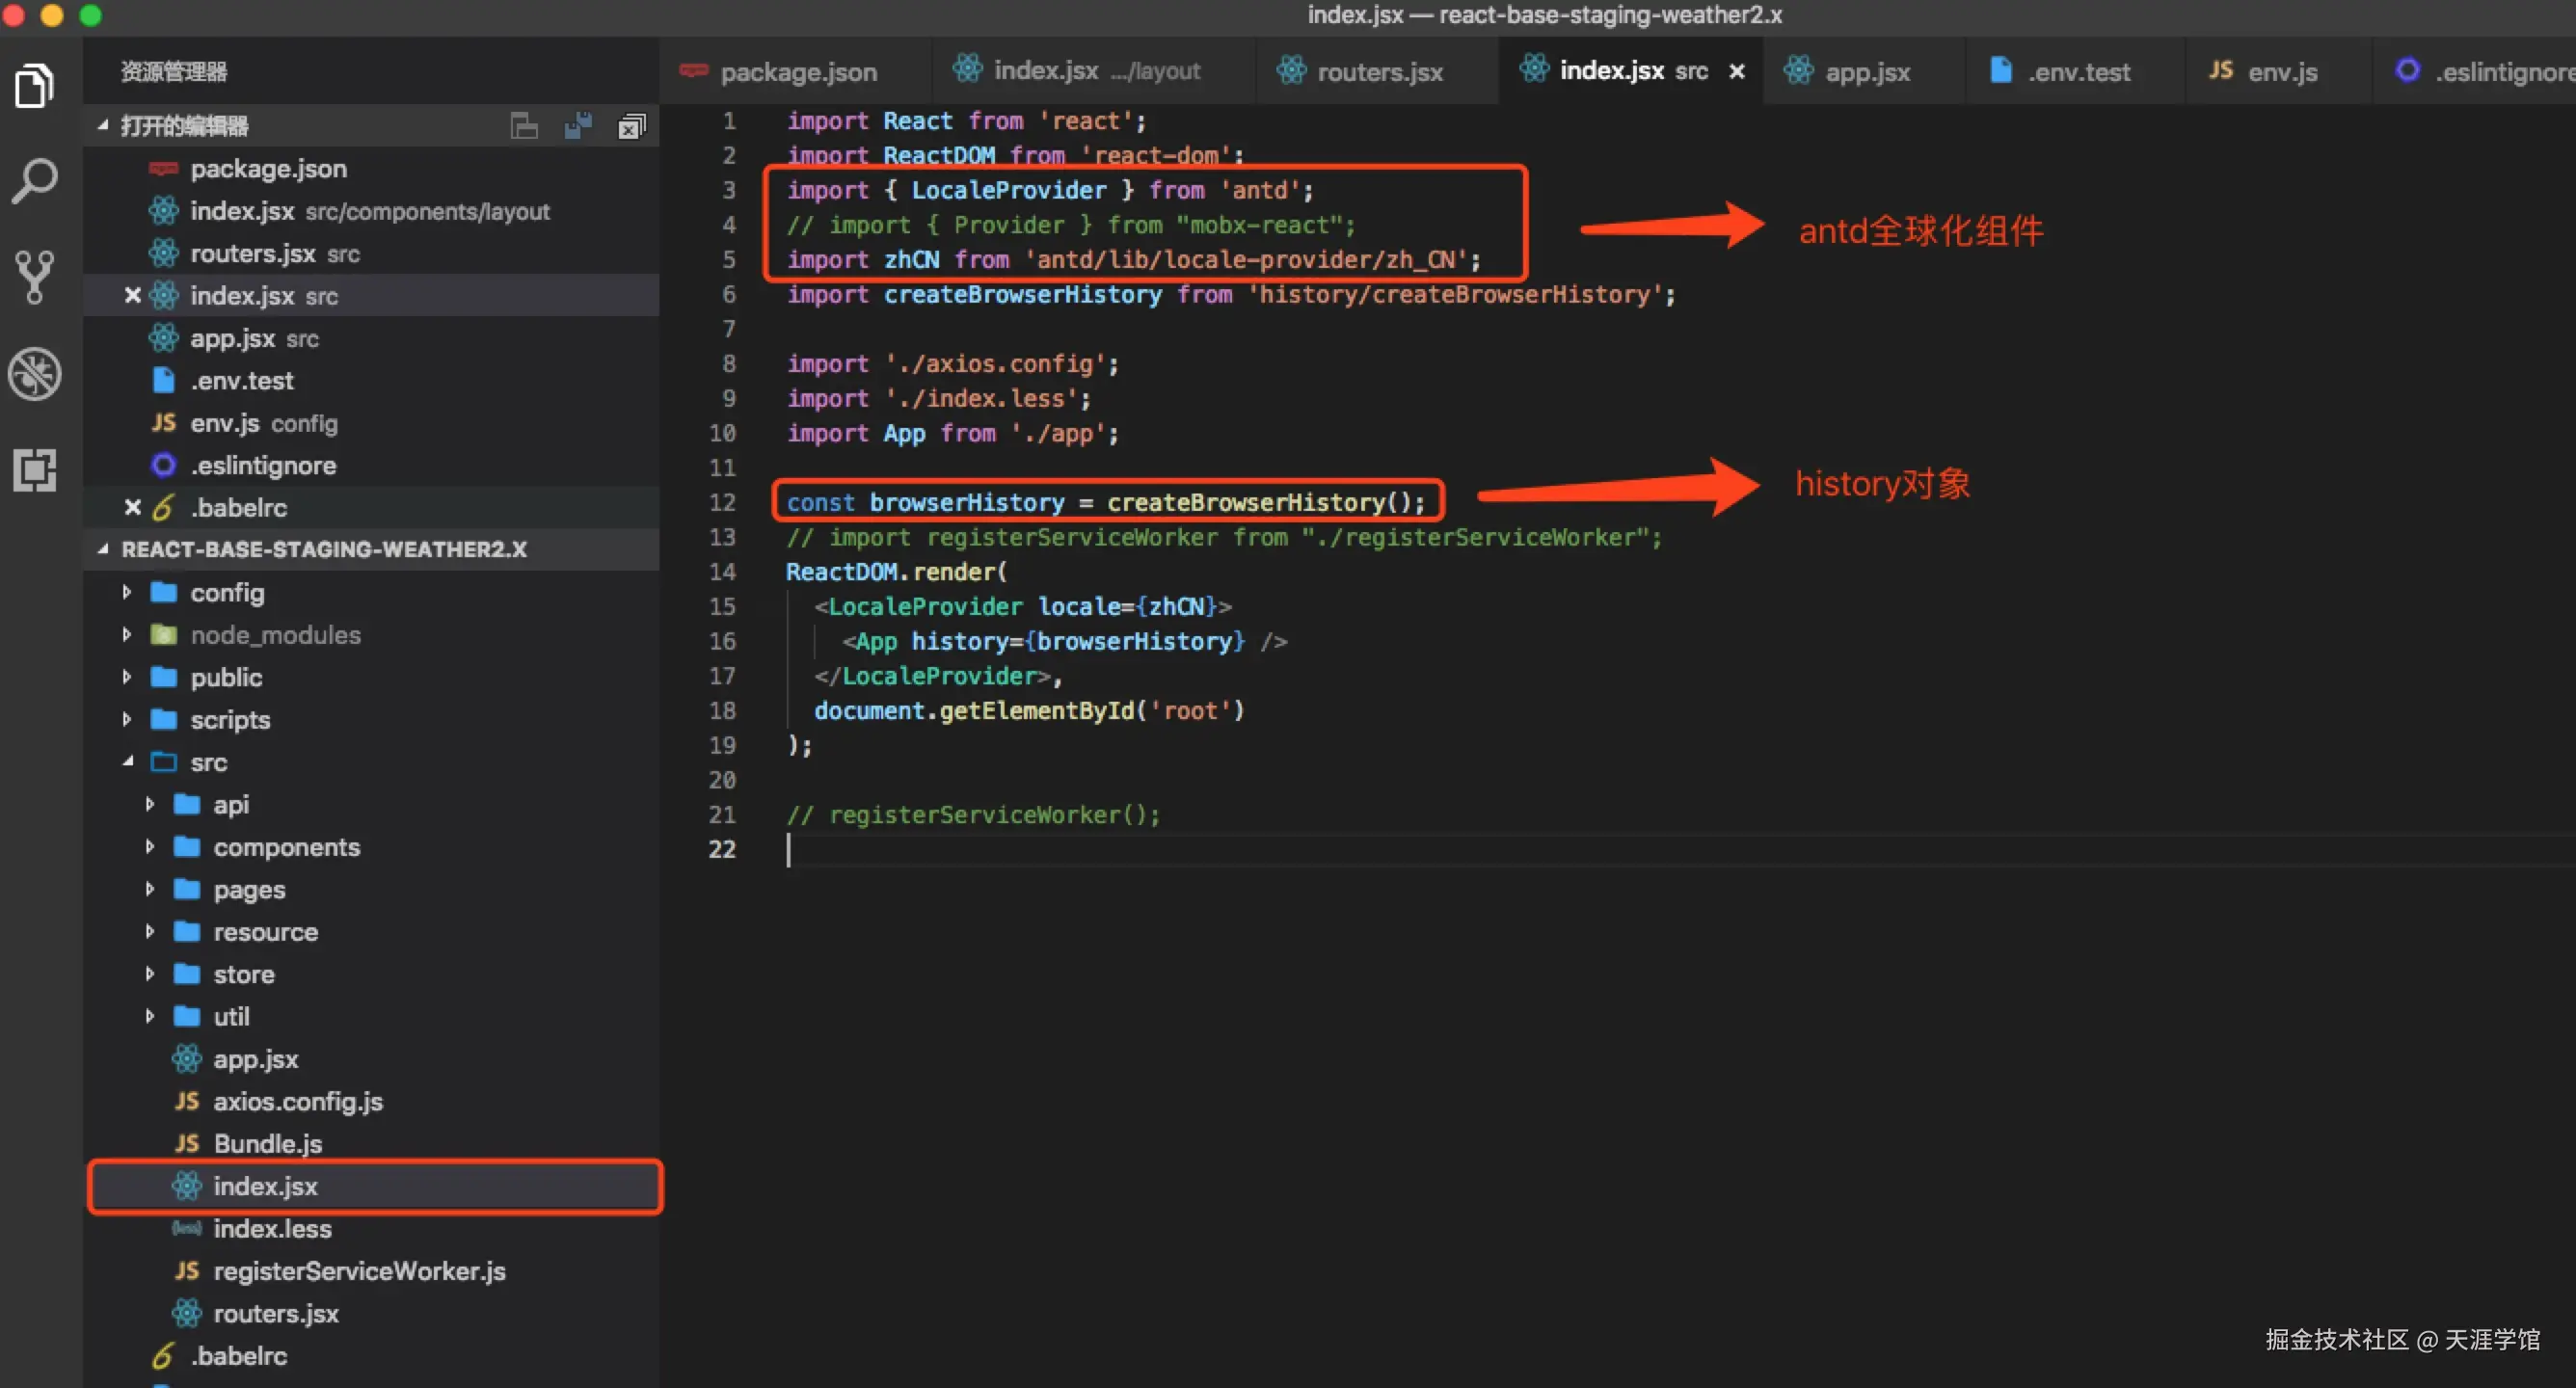
Task: Open the Extensions view icon
Action: click(35, 469)
